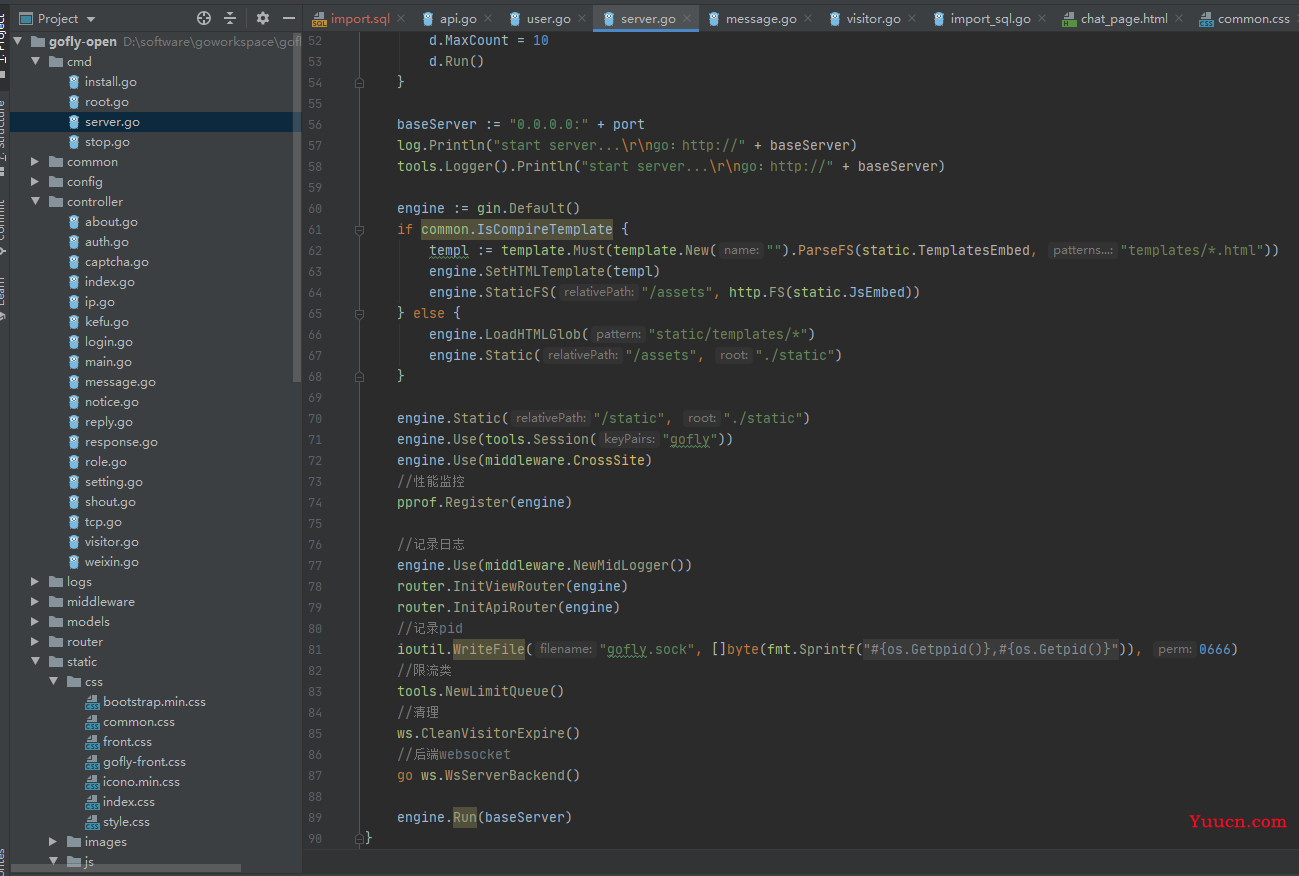Image resolution: width=1299 pixels, height=876 pixels.
Task: Close the server.go editor tab
Action: tap(687, 19)
